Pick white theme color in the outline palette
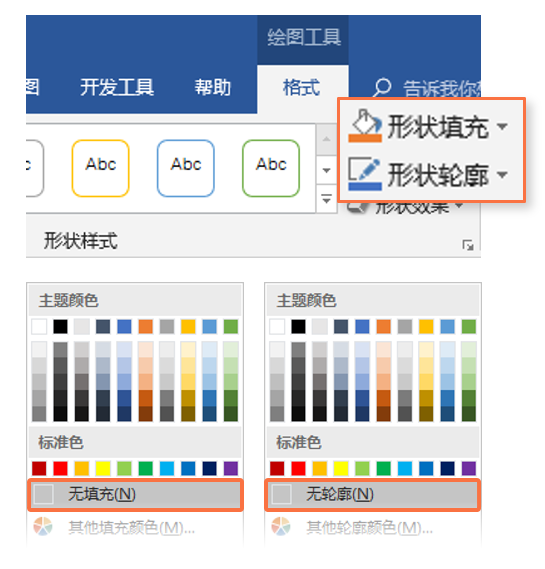The width and height of the screenshot is (545, 569). [277, 327]
